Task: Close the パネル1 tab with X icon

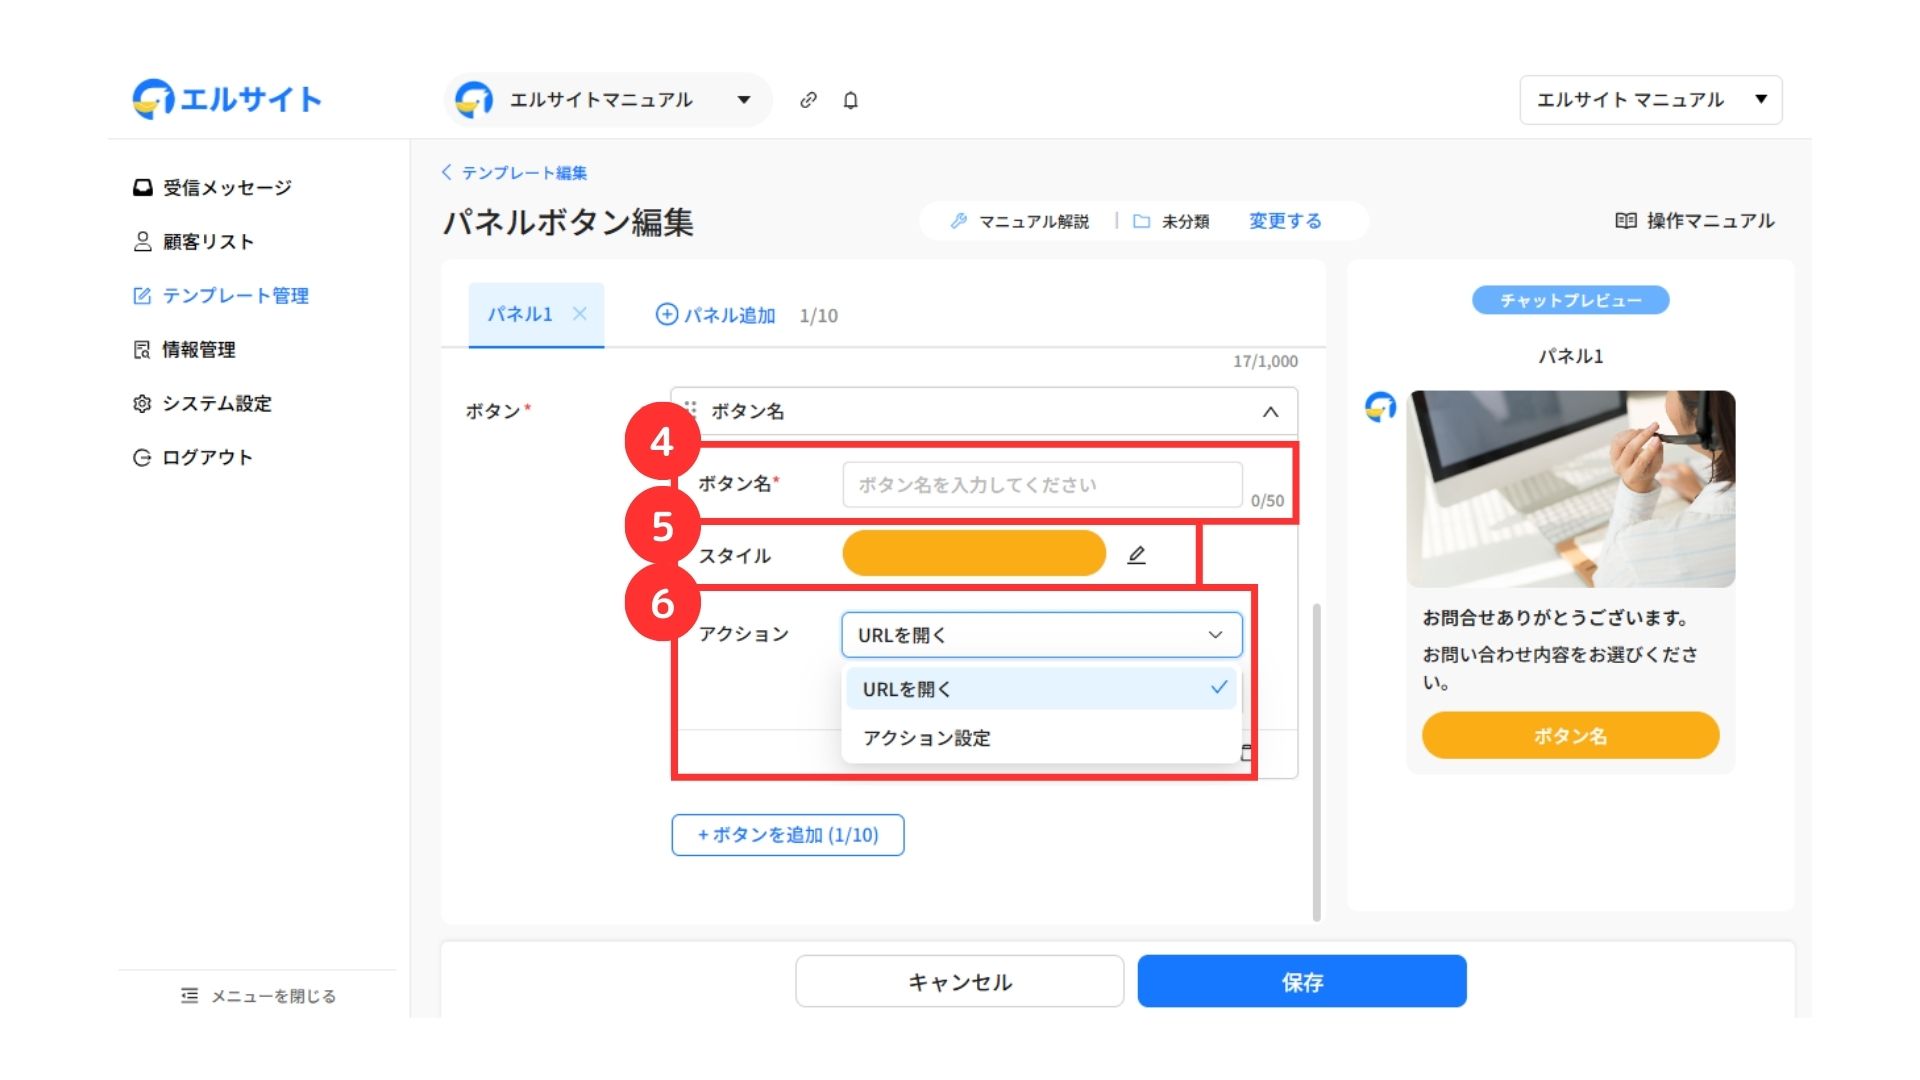Action: [x=579, y=314]
